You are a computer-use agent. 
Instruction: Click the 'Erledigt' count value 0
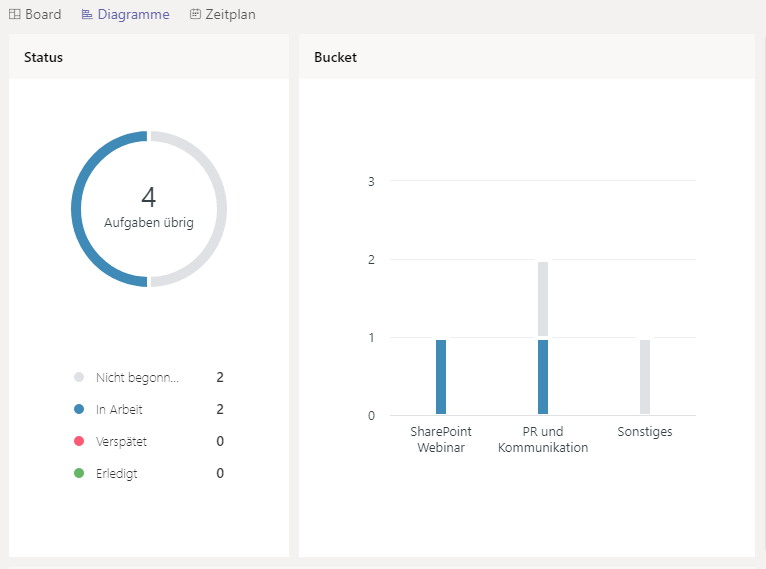(x=220, y=473)
